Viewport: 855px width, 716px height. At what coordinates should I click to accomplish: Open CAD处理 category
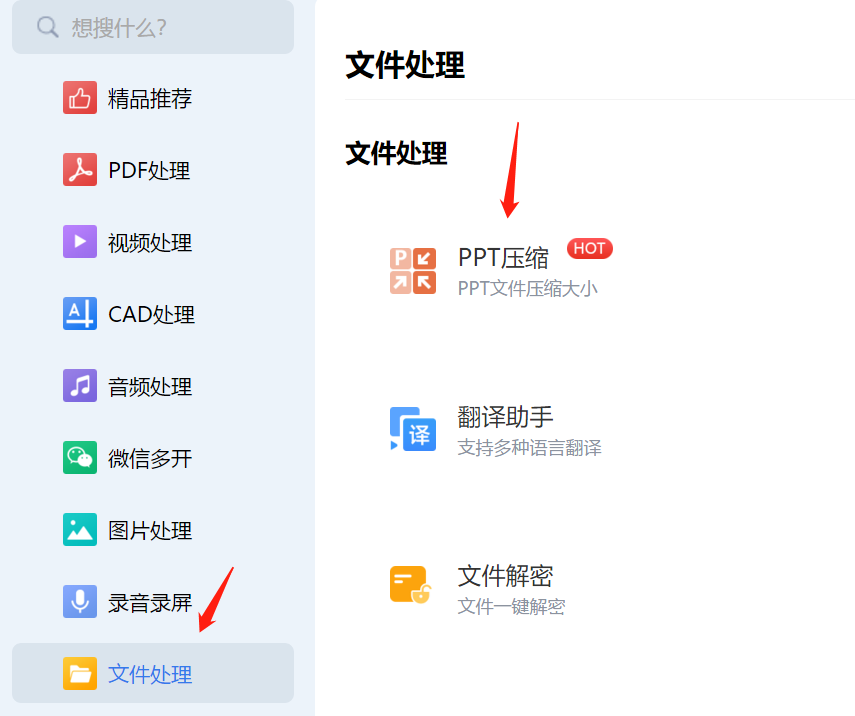[153, 314]
